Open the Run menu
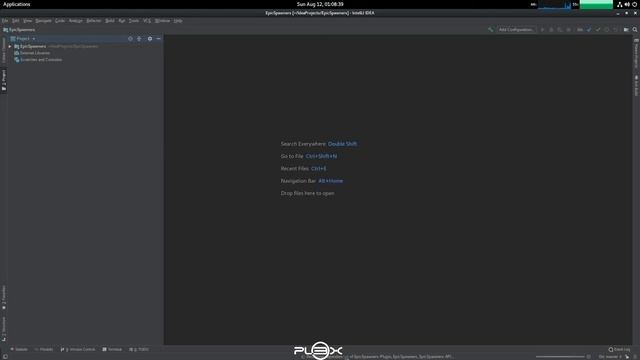The image size is (640, 360). pos(122,21)
